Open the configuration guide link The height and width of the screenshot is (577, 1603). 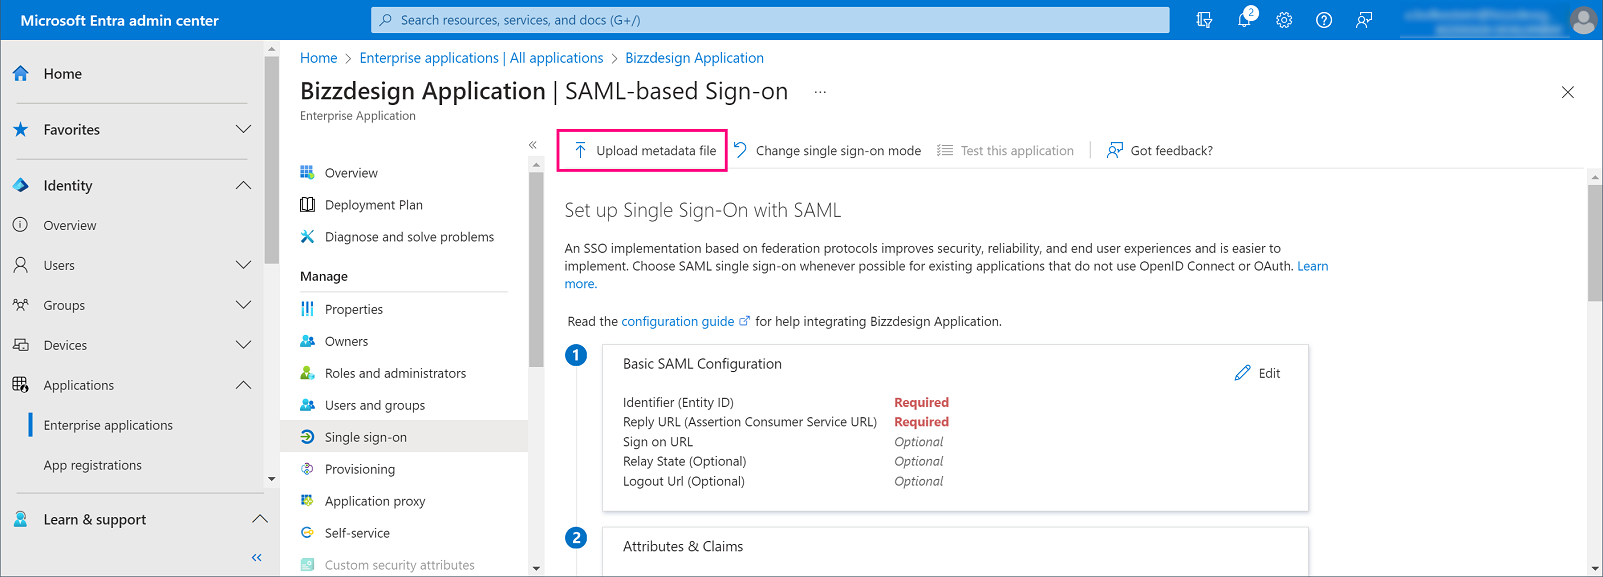click(x=678, y=321)
